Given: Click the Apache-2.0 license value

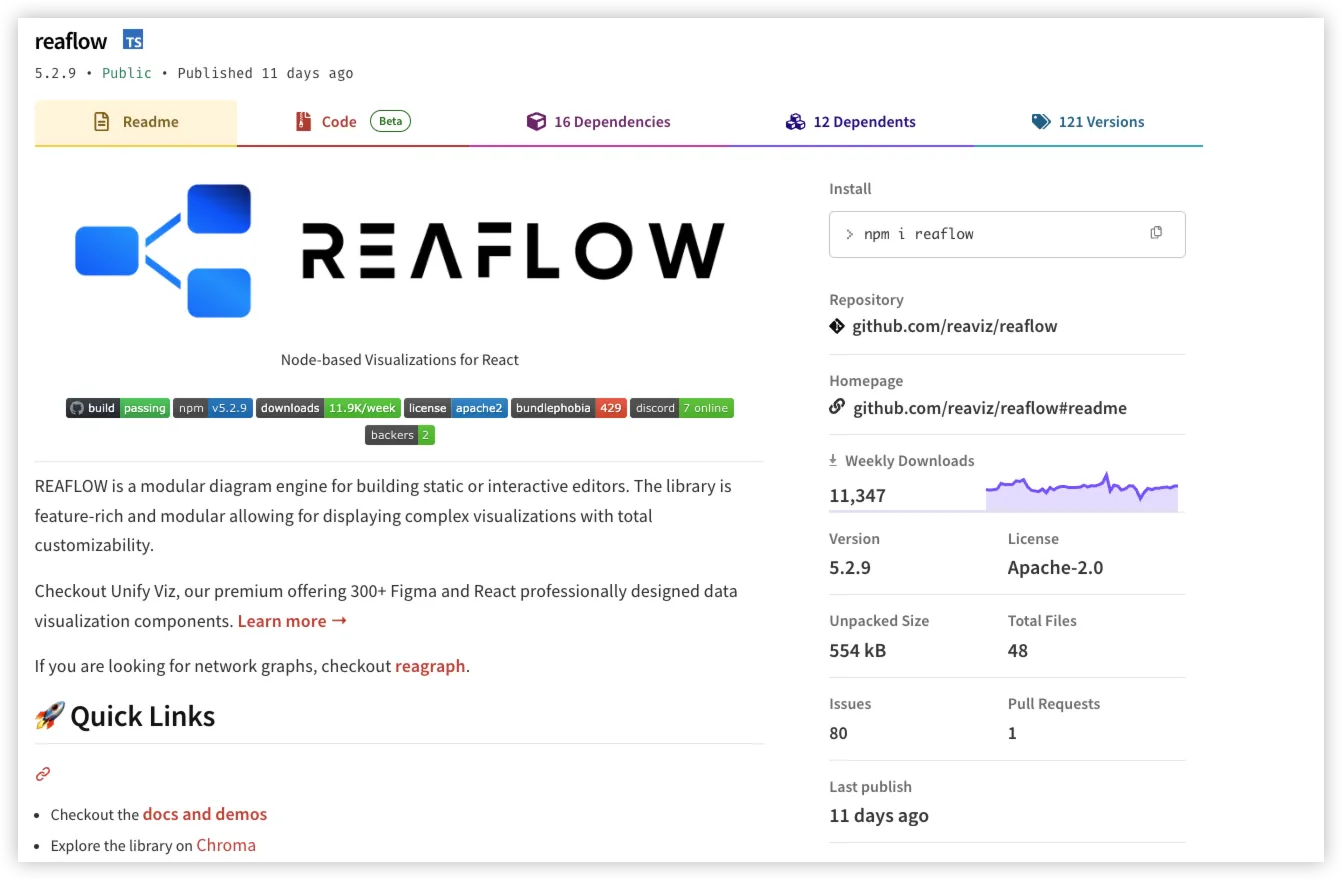Looking at the screenshot, I should click(x=1055, y=568).
